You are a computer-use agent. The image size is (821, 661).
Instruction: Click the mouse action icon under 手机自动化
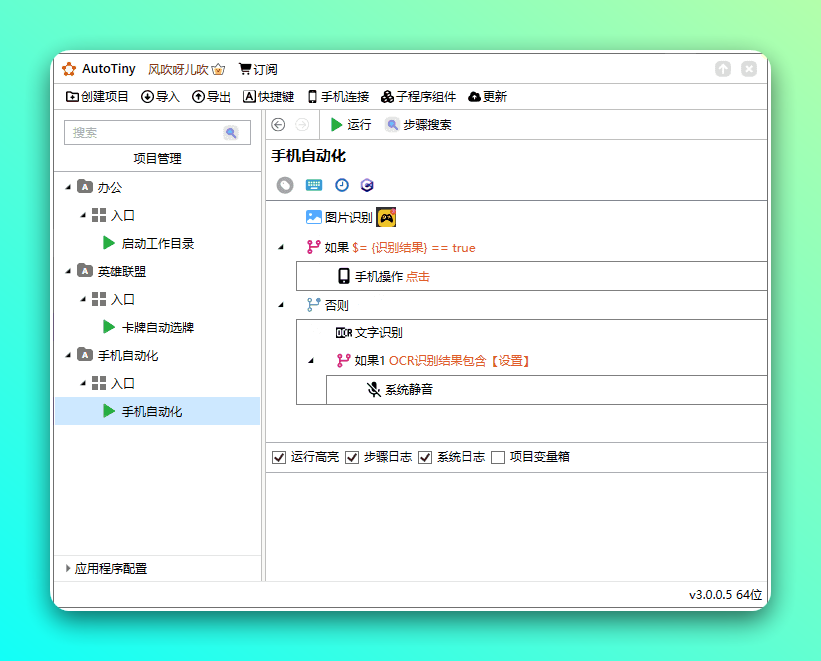[285, 185]
